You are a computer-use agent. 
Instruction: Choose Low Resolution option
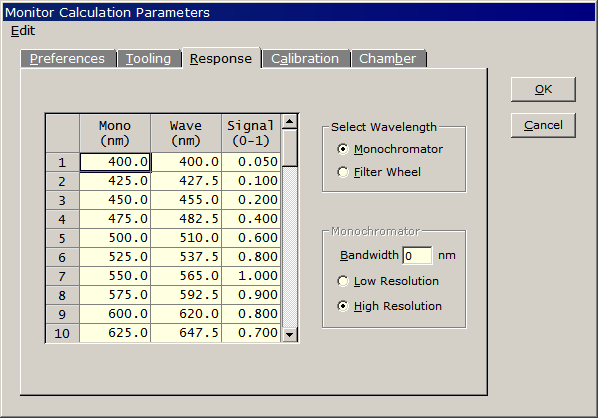(x=388, y=281)
